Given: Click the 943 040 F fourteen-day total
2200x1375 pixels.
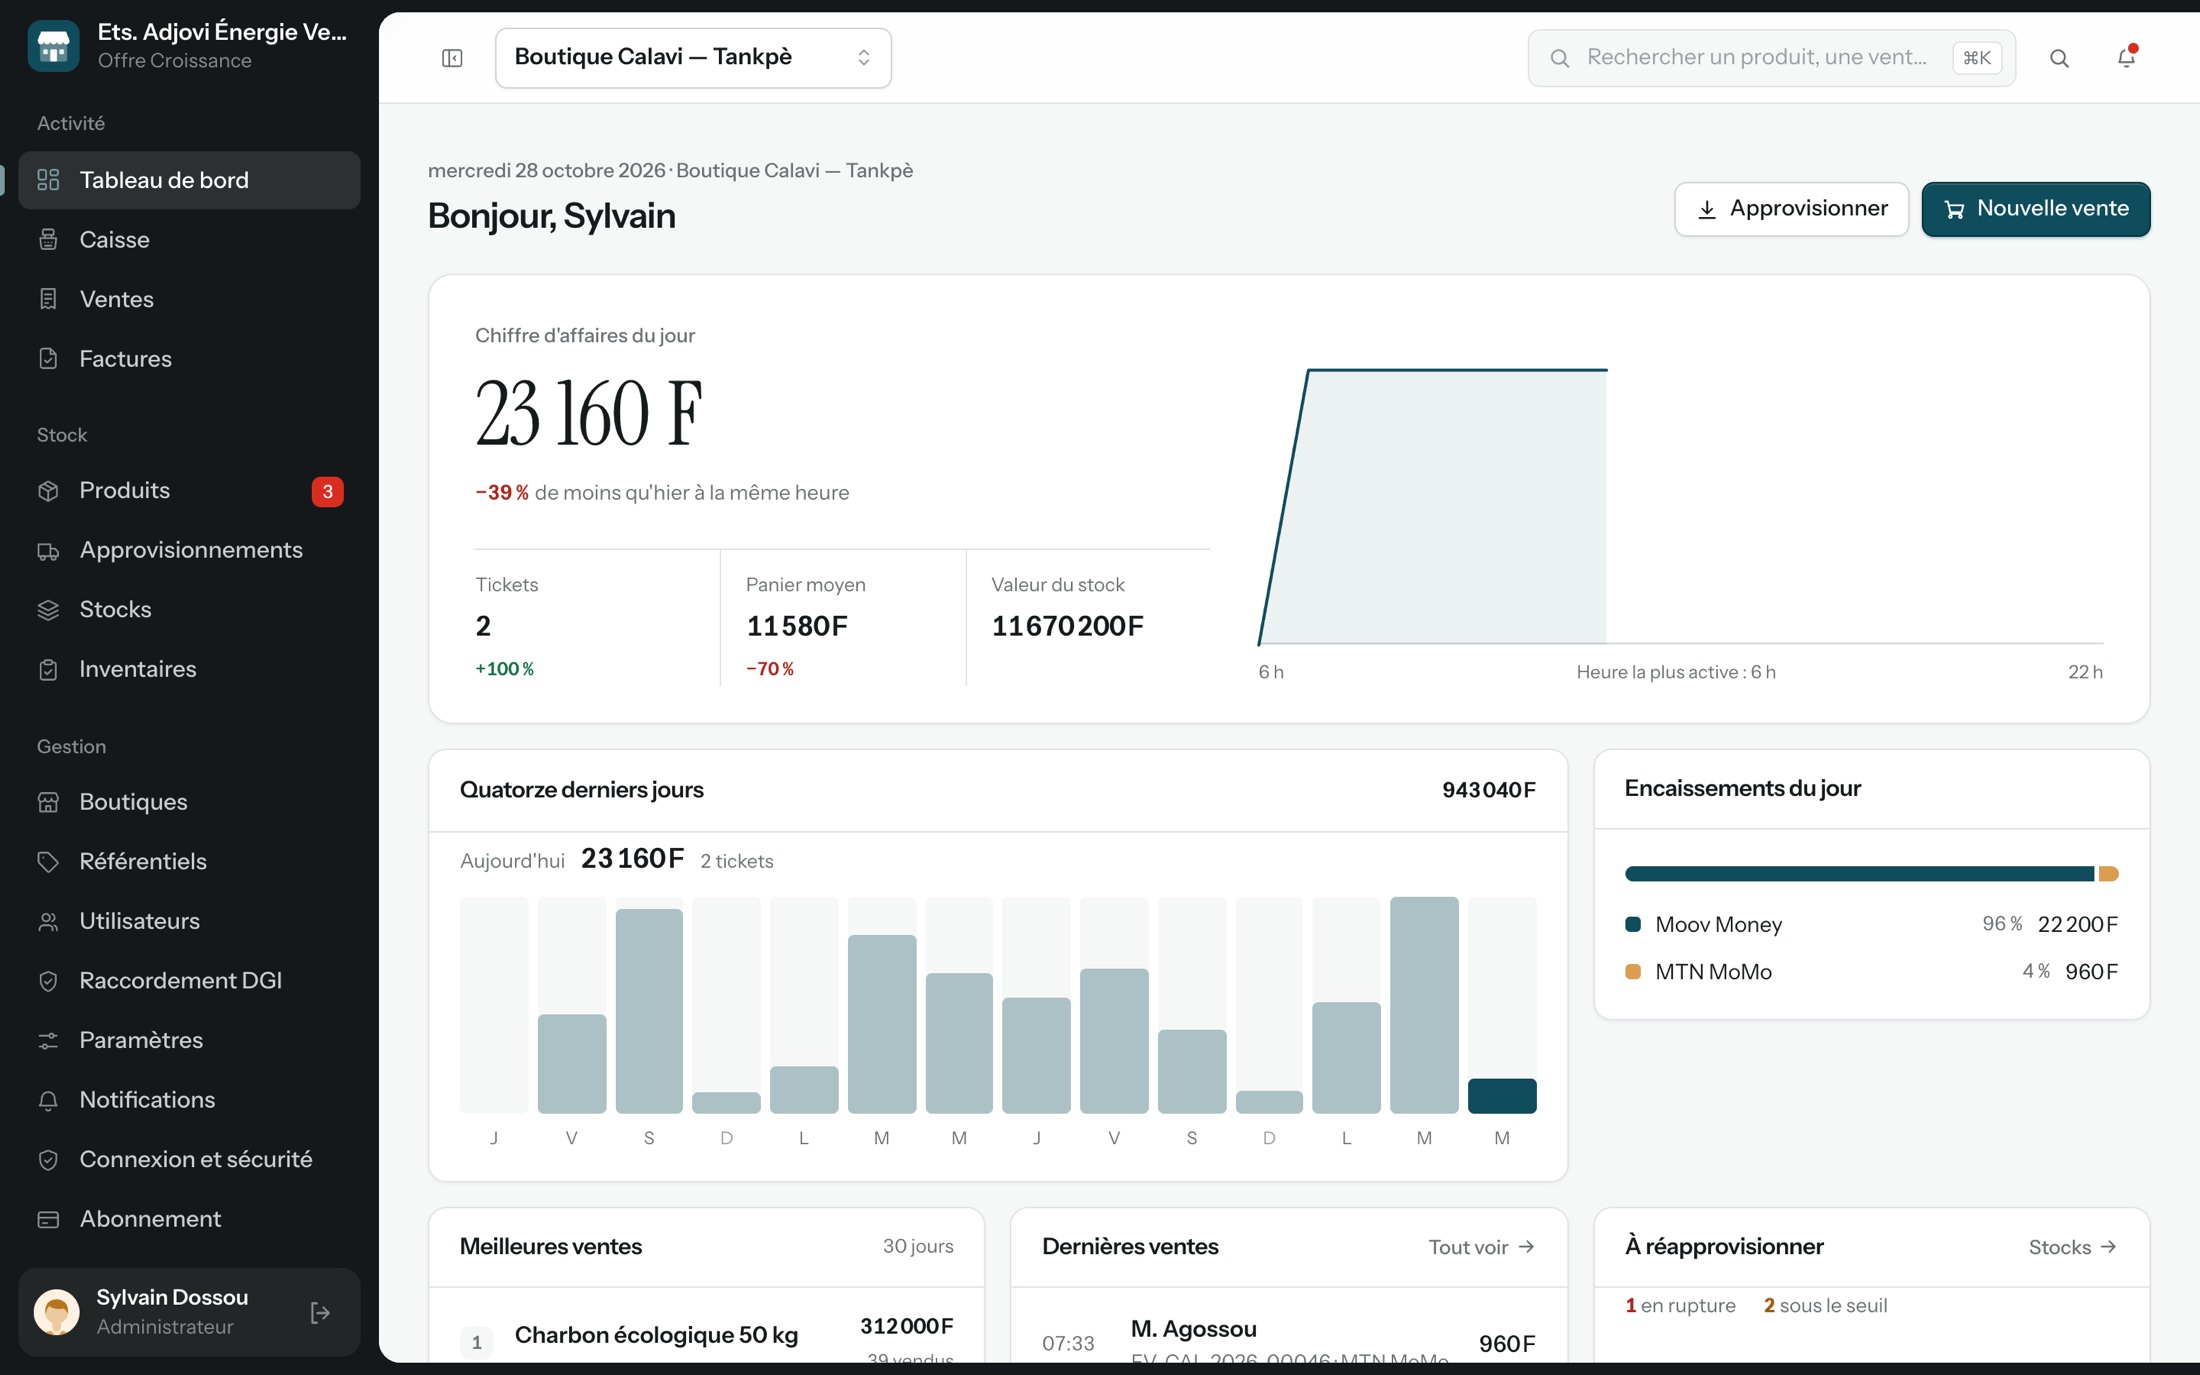Looking at the screenshot, I should tap(1488, 790).
